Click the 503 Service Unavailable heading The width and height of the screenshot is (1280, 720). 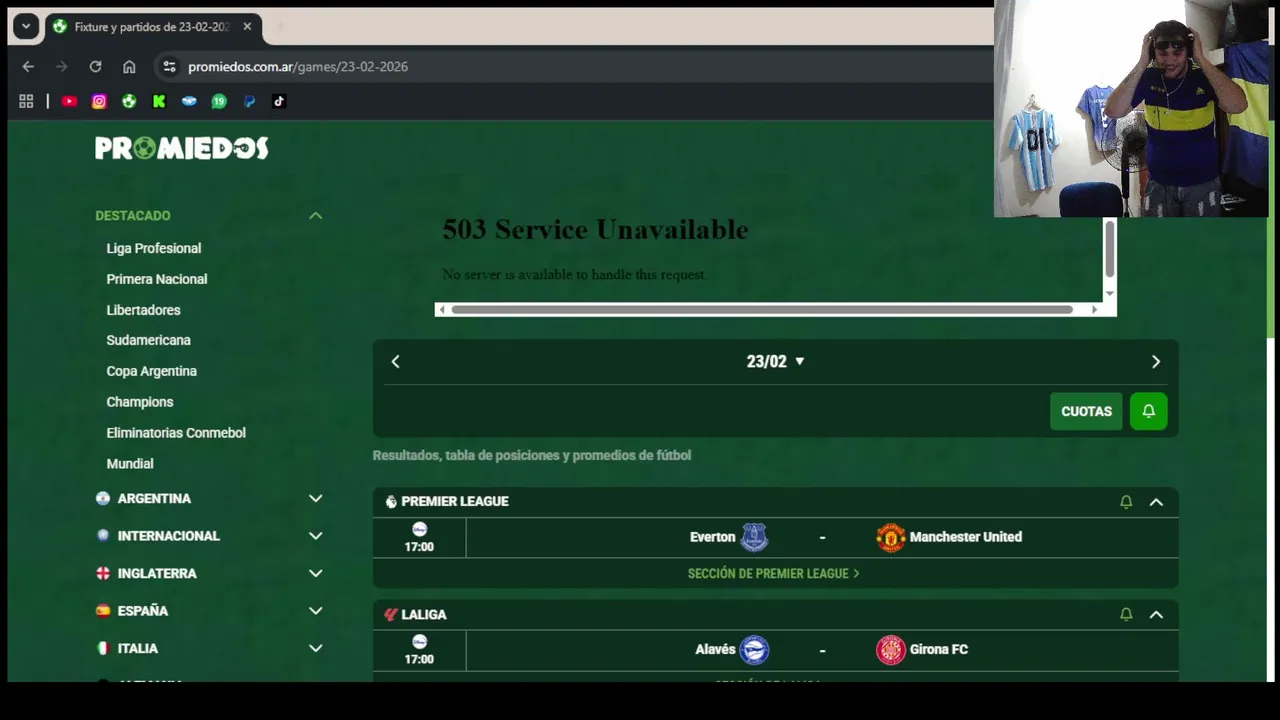pos(595,230)
